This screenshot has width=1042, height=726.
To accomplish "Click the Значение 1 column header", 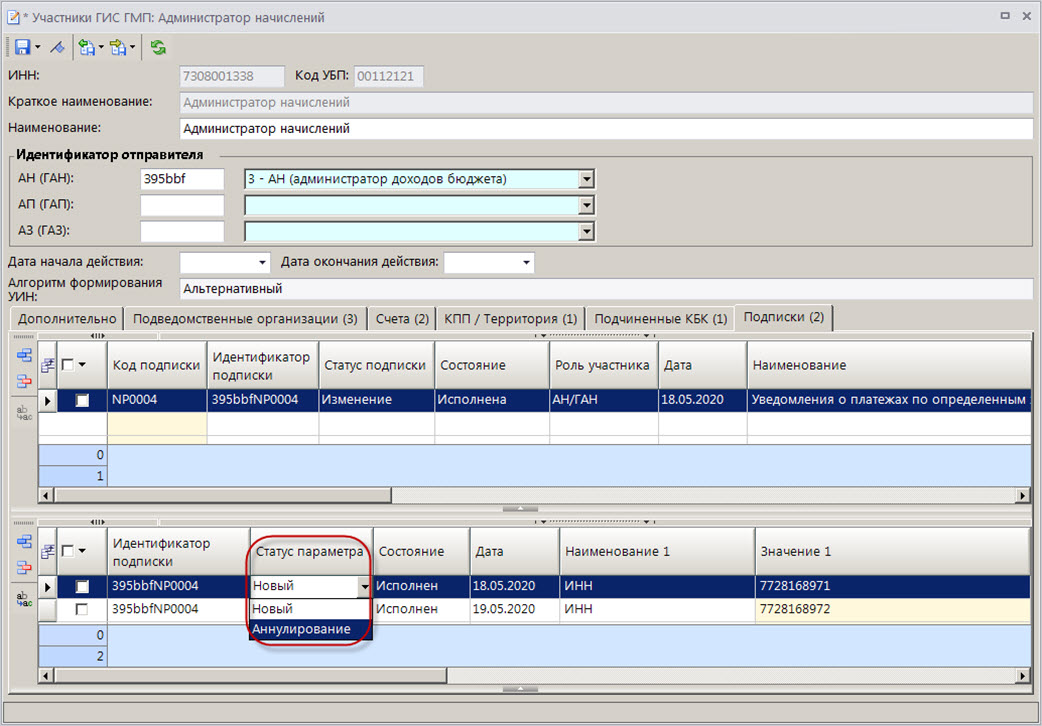I will (x=795, y=552).
